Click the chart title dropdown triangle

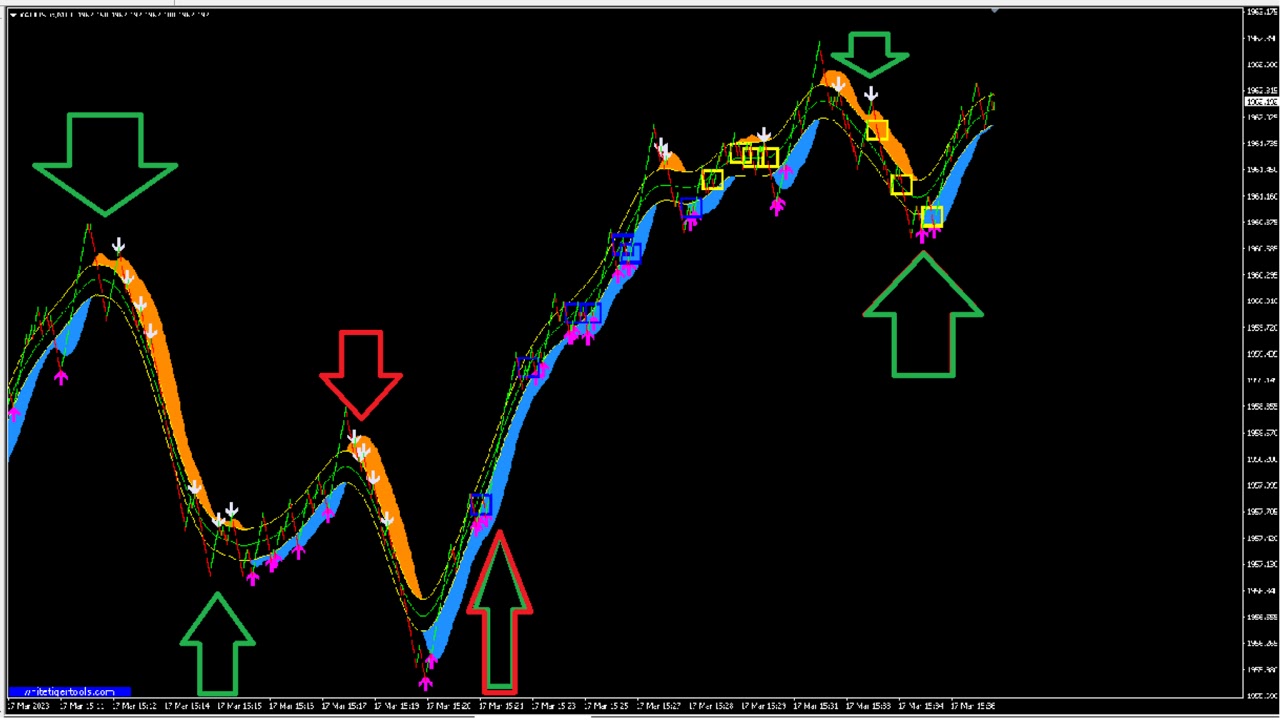tap(13, 14)
